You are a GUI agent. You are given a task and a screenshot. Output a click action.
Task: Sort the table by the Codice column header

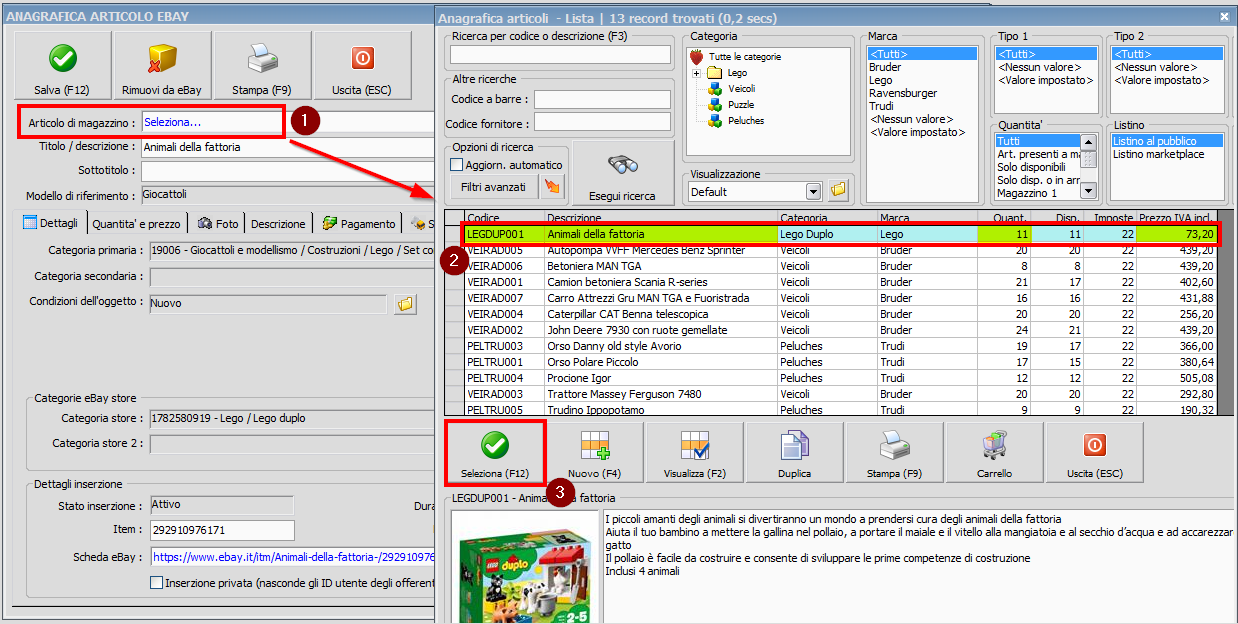(504, 217)
